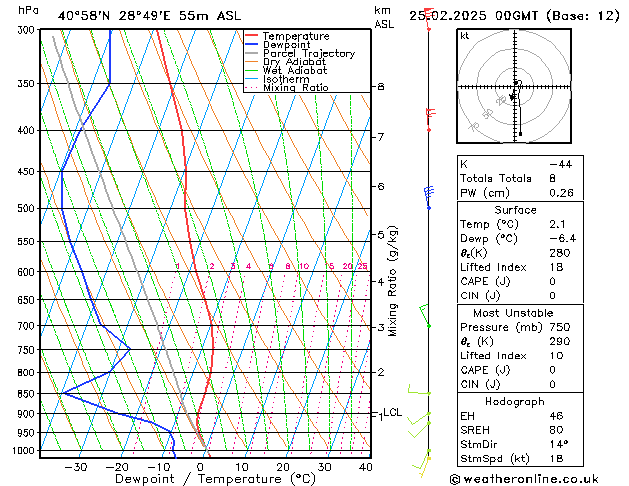Select the Parcel Trajectory legend item
Image resolution: width=629 pixels, height=486 pixels.
[308, 53]
